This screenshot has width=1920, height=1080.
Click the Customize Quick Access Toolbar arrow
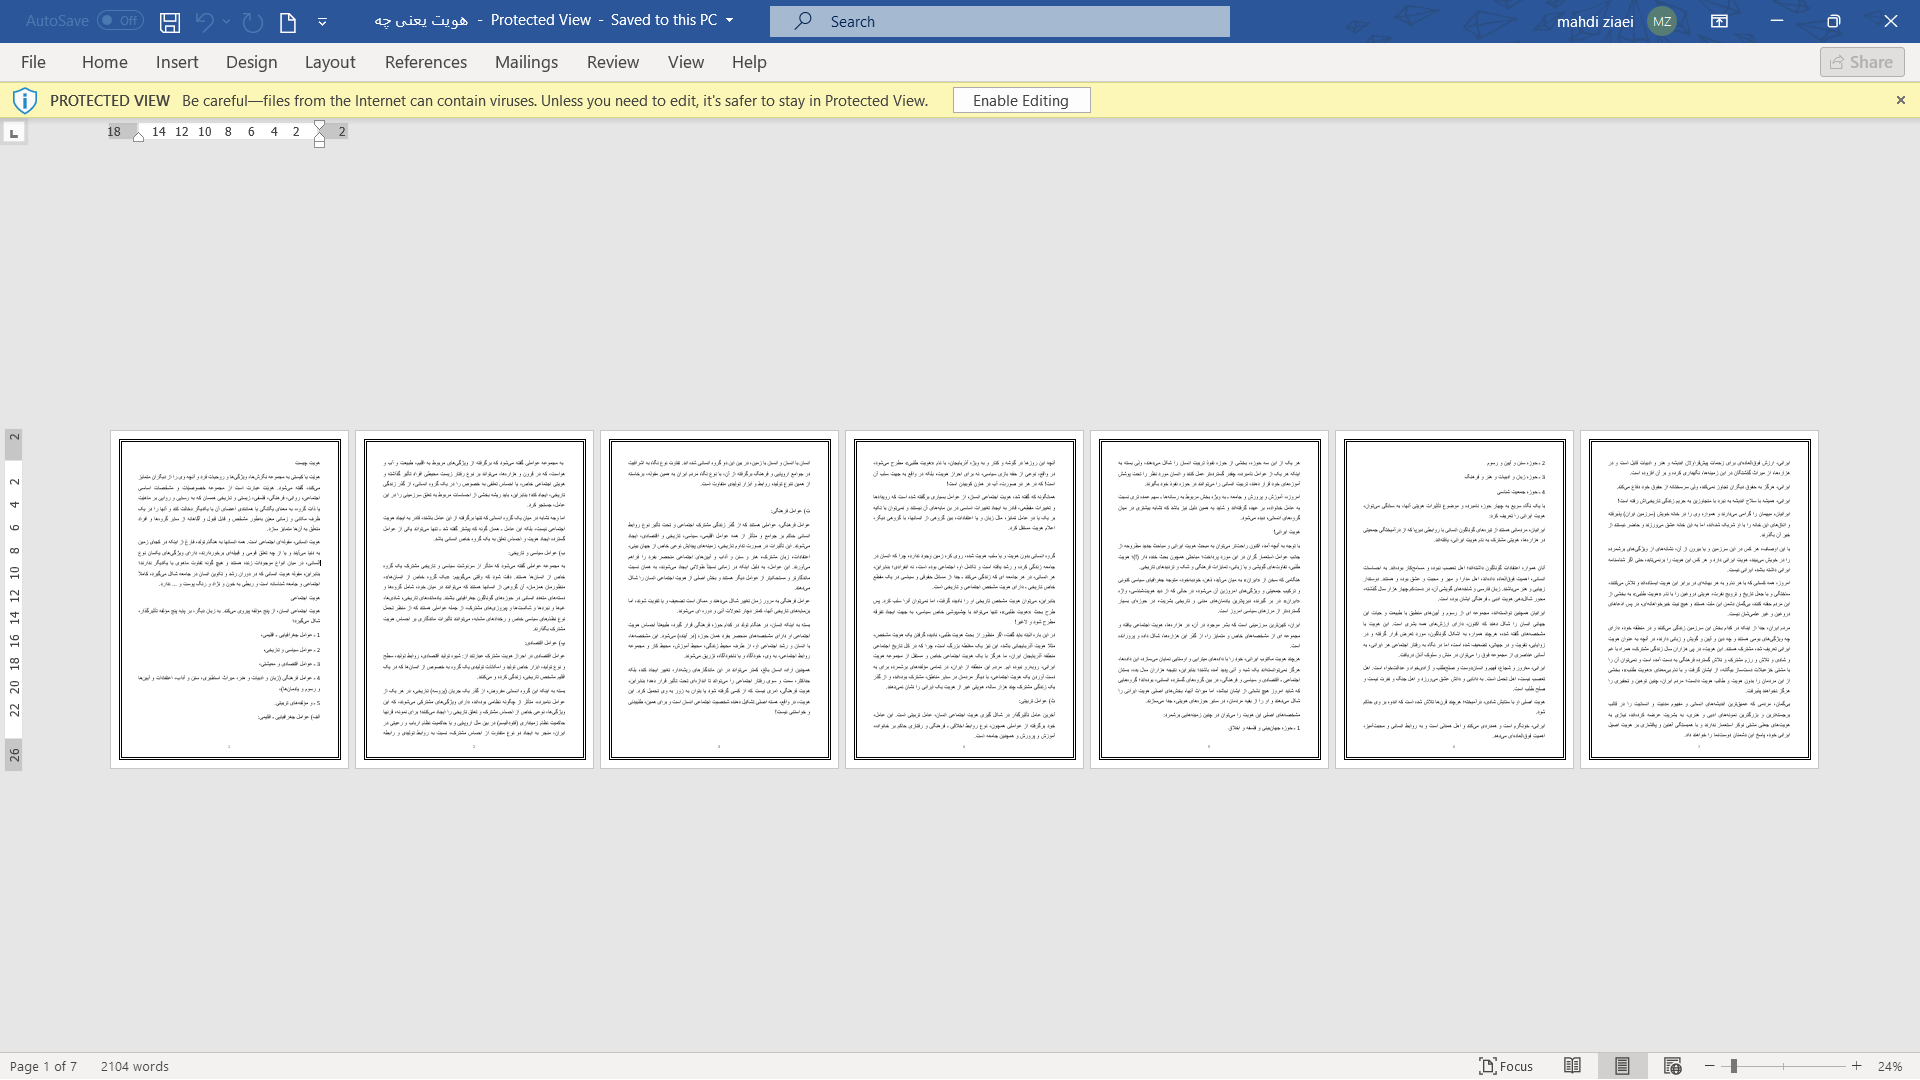click(x=322, y=20)
